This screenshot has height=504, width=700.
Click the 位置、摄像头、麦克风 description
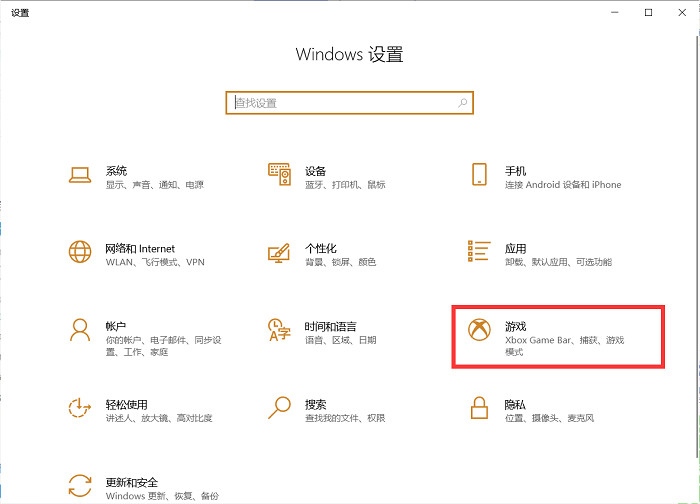coord(550,418)
